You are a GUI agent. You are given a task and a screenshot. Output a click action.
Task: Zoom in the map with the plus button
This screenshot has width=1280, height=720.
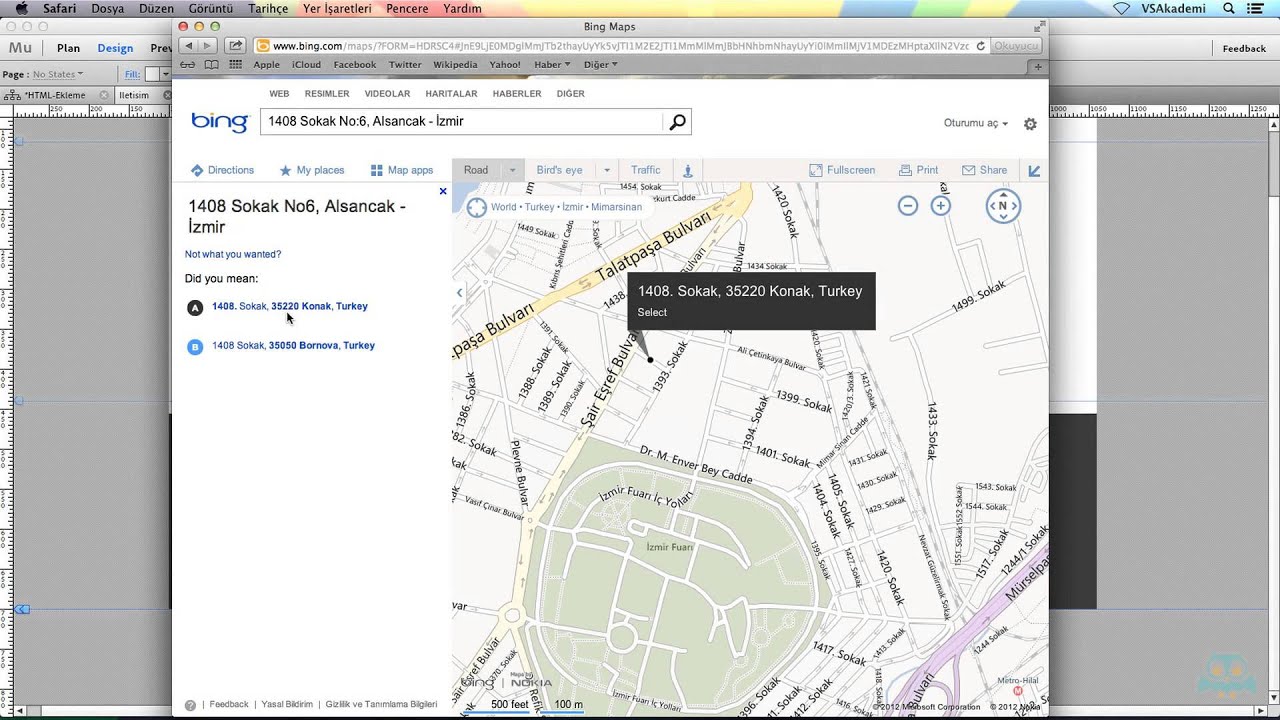click(941, 206)
